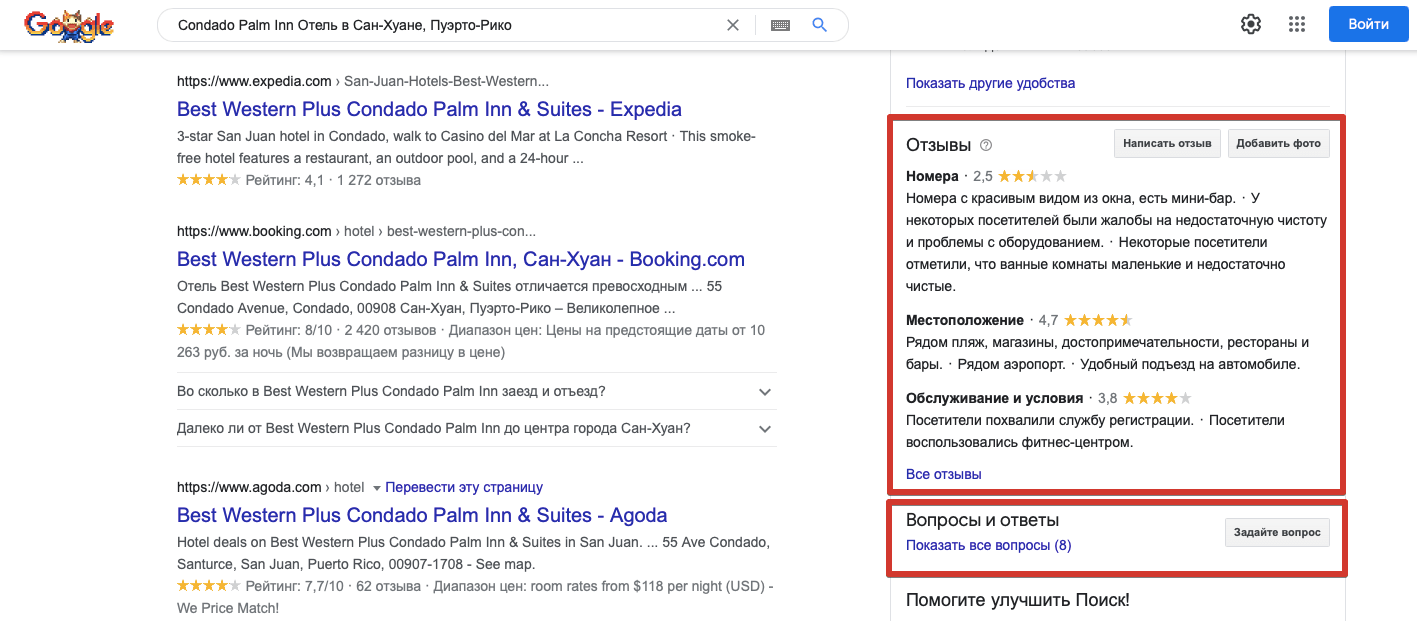Viewport: 1417px width, 621px height.
Task: Click the https://www.booking.com URL text
Action: pos(254,231)
